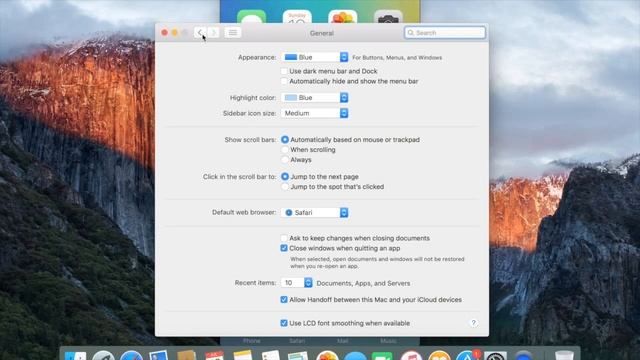Enable Ask to keep changes when closing documents

pos(284,238)
